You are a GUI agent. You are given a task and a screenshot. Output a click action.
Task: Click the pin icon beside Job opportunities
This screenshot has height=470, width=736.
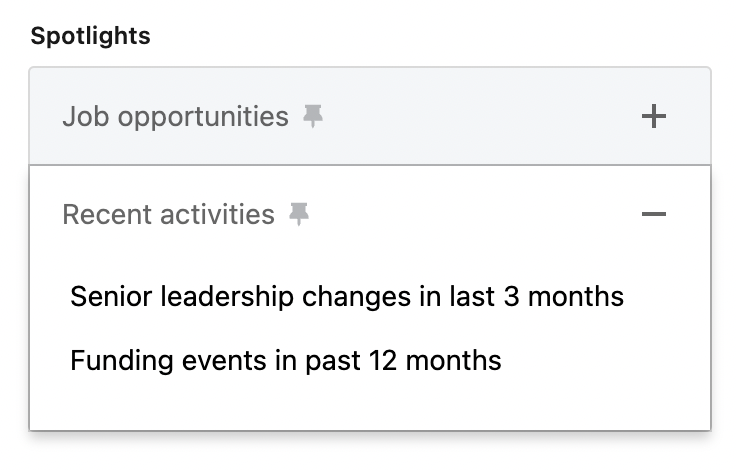coord(314,117)
